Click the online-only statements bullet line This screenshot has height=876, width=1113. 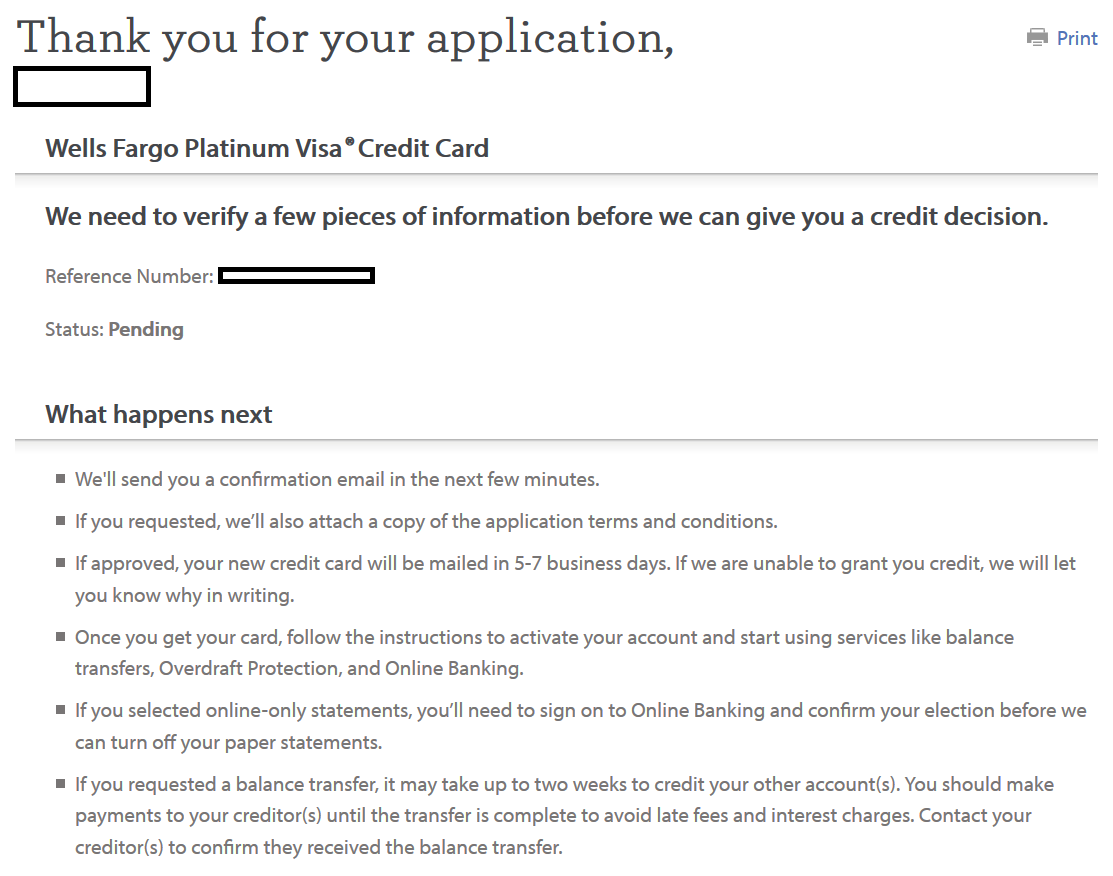pos(581,711)
